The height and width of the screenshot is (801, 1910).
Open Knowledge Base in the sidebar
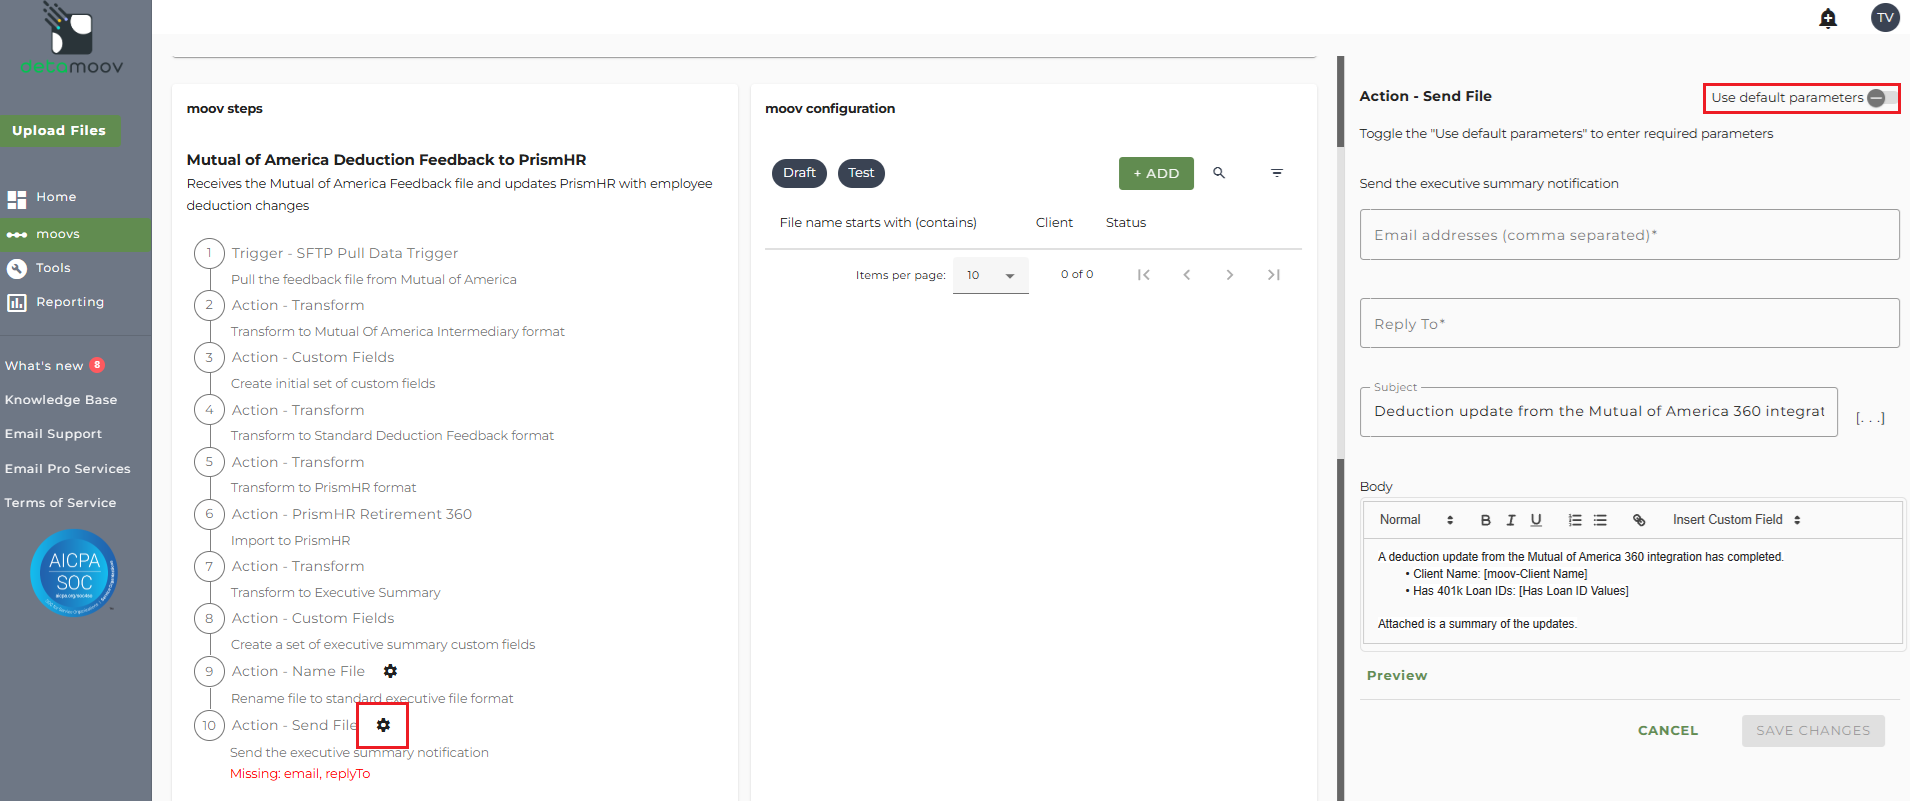point(61,400)
